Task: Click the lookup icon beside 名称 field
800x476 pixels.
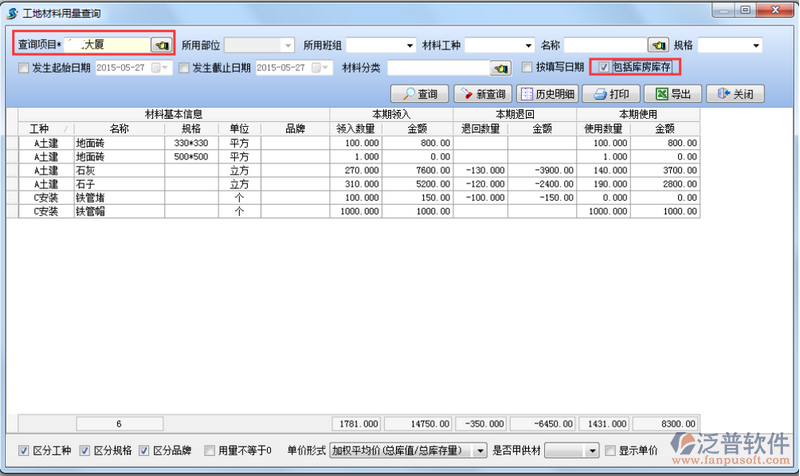Action: 657,45
